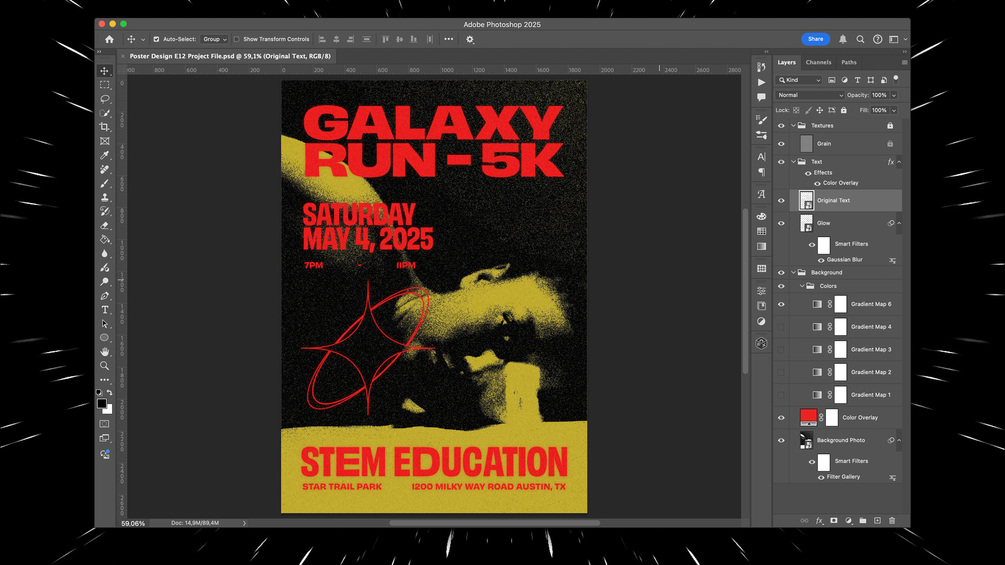This screenshot has width=1005, height=565.
Task: Click the zoom percentage field 59,06%
Action: (x=133, y=523)
